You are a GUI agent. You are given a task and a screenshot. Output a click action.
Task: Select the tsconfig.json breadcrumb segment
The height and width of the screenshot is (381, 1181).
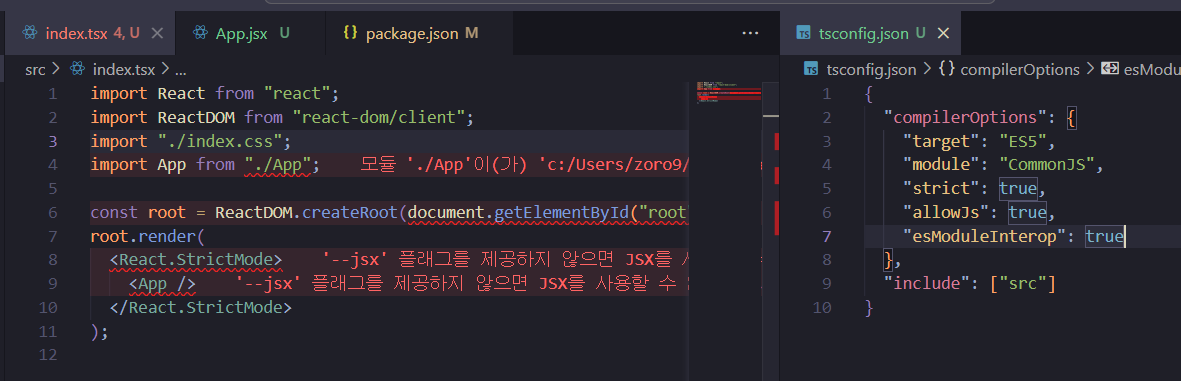point(871,70)
